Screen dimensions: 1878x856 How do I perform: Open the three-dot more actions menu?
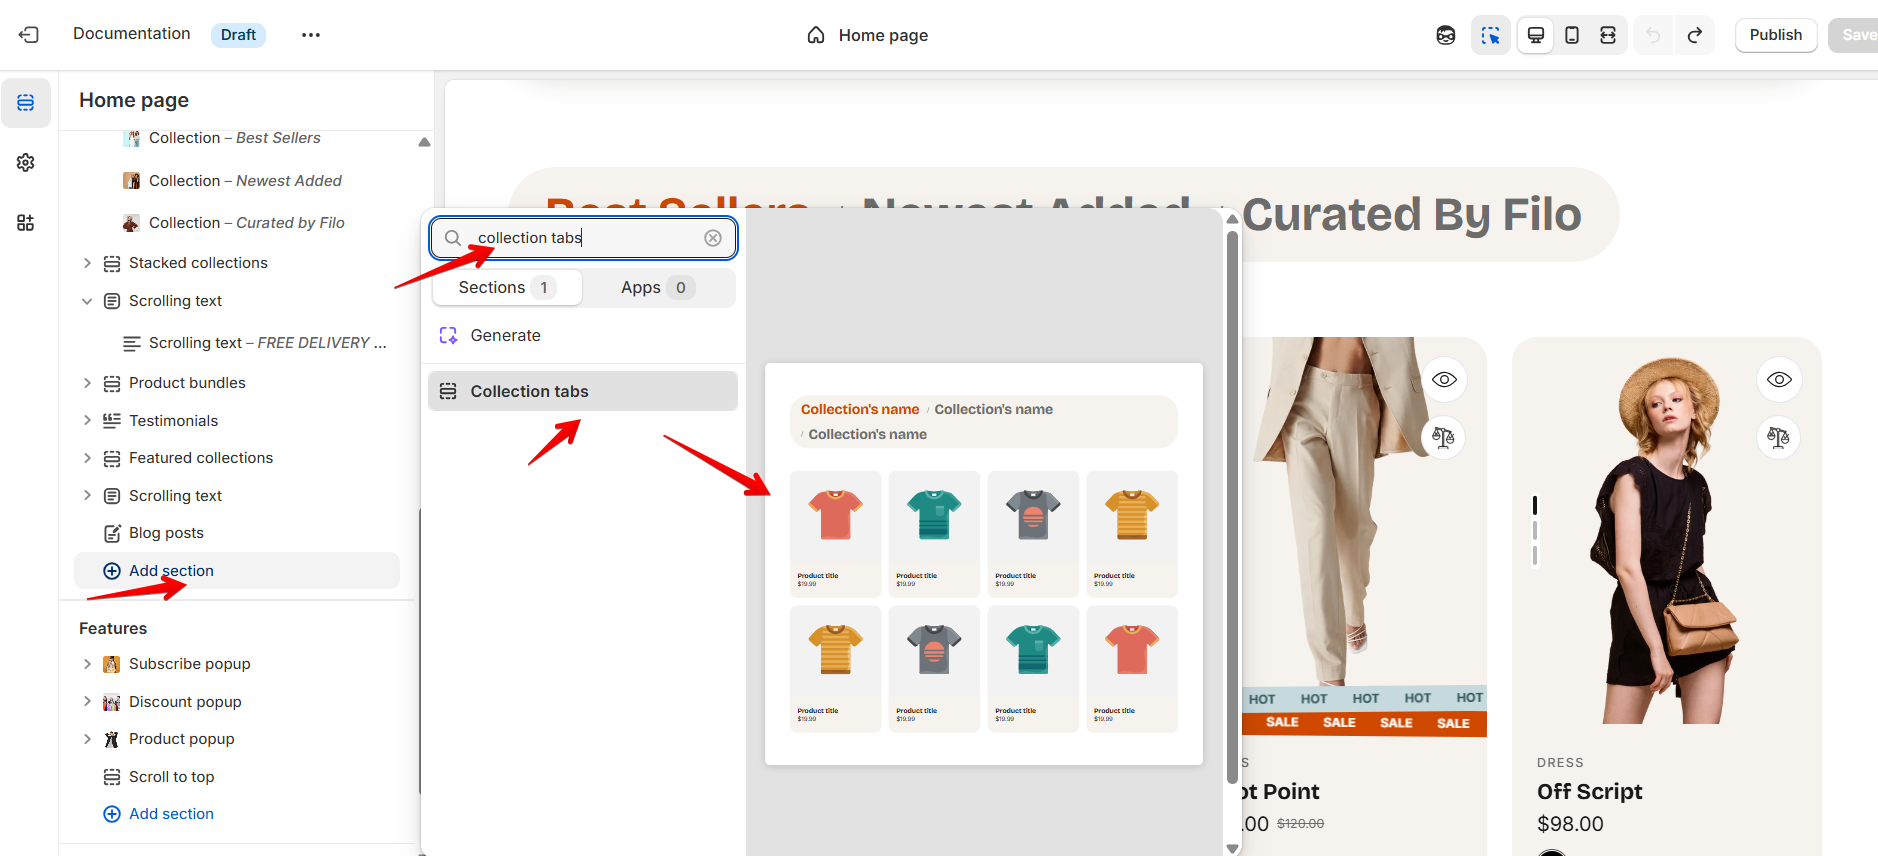pos(311,35)
